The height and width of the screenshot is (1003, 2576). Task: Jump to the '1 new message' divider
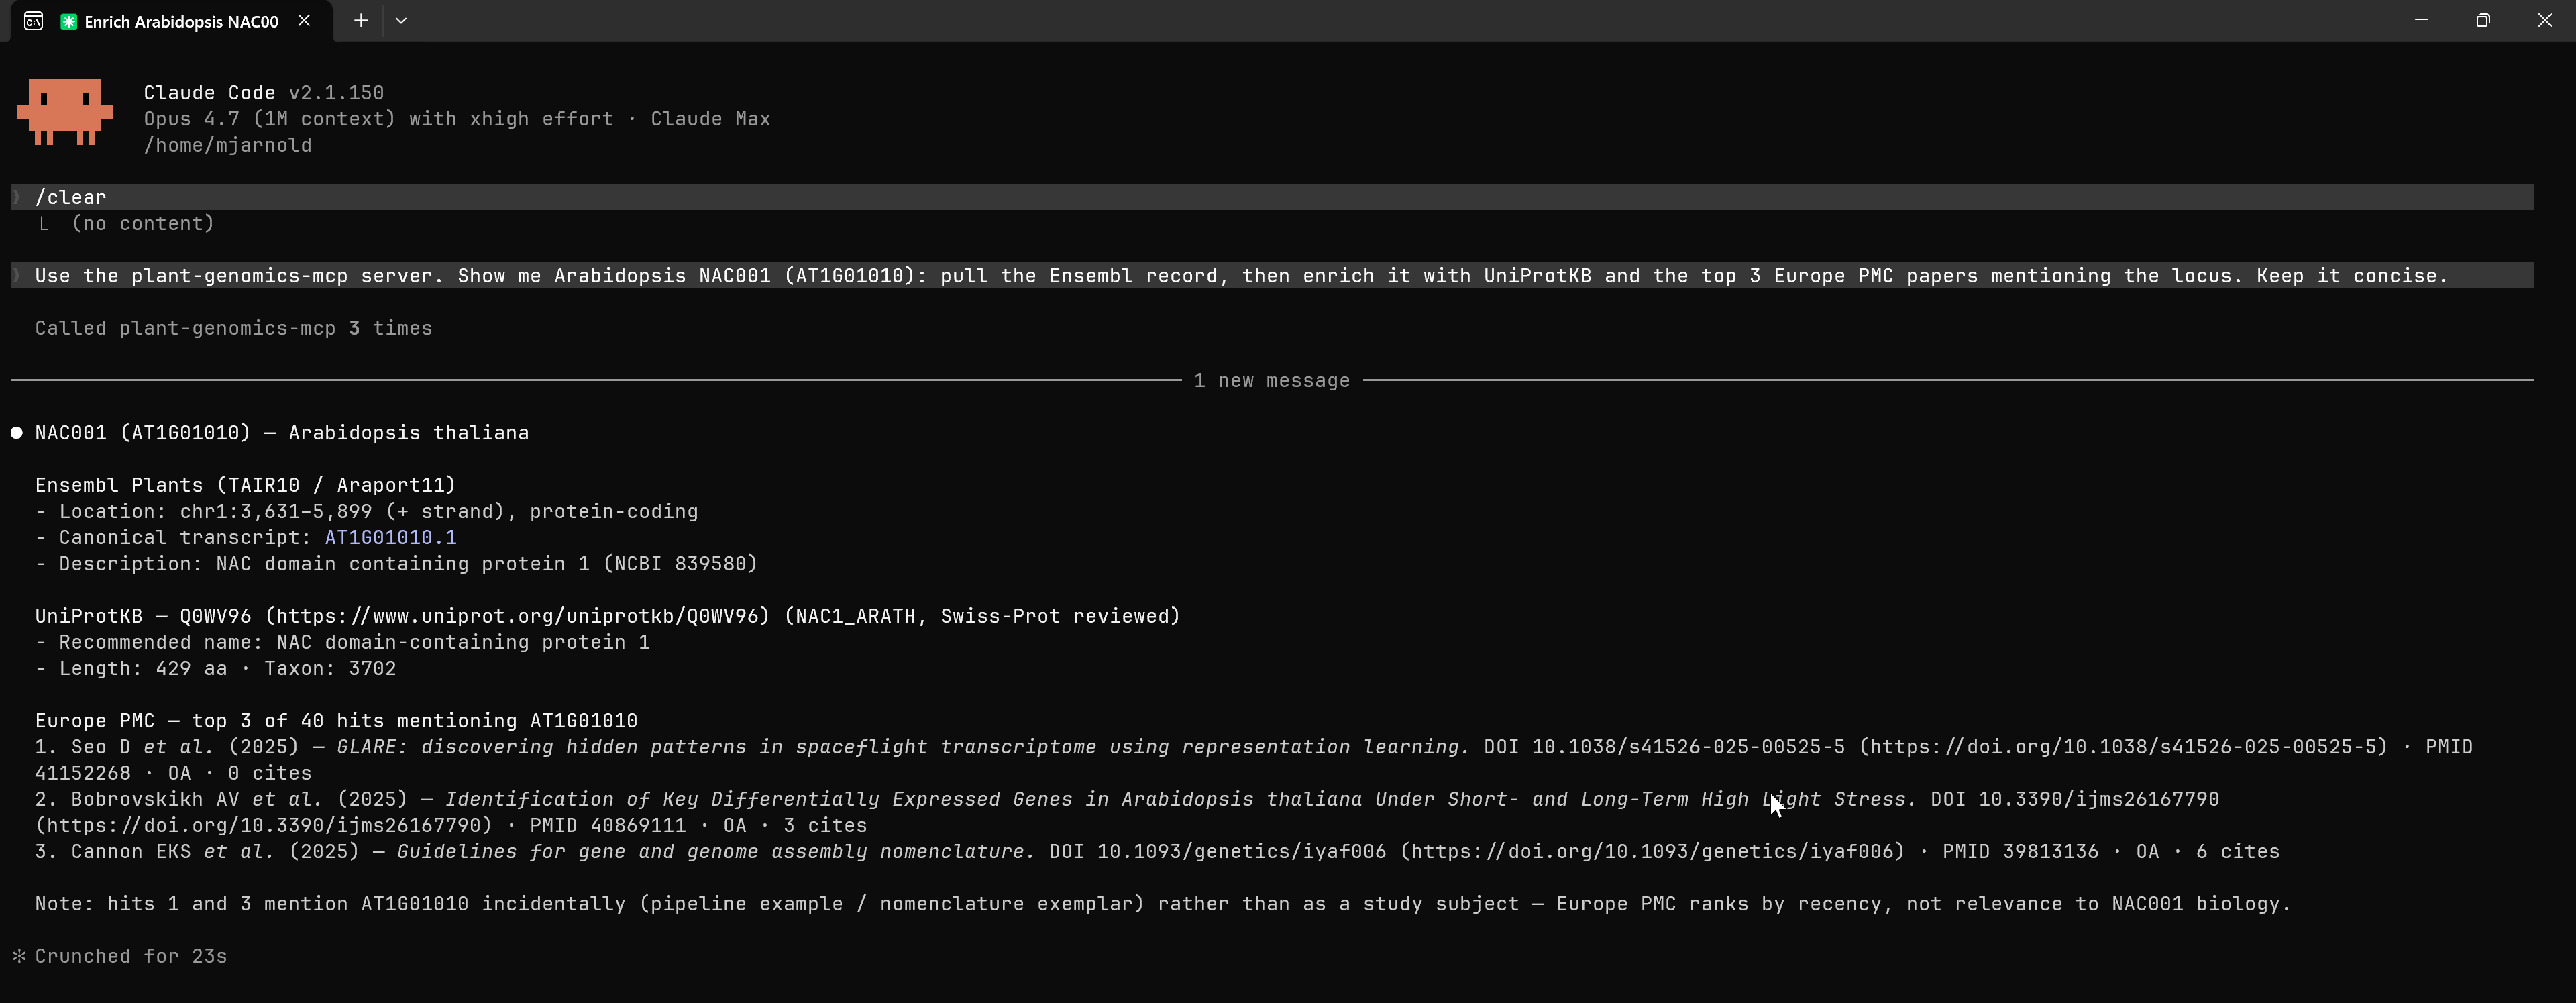(1272, 381)
